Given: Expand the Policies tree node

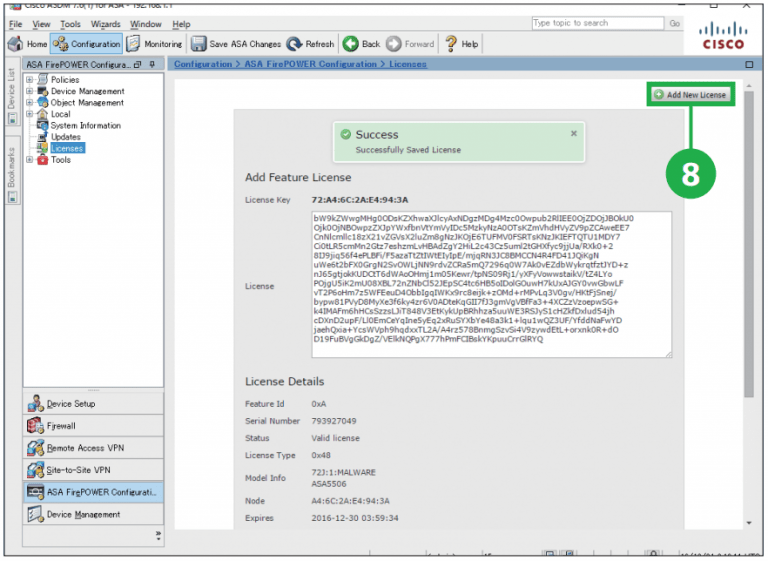Looking at the screenshot, I should pos(29,79).
